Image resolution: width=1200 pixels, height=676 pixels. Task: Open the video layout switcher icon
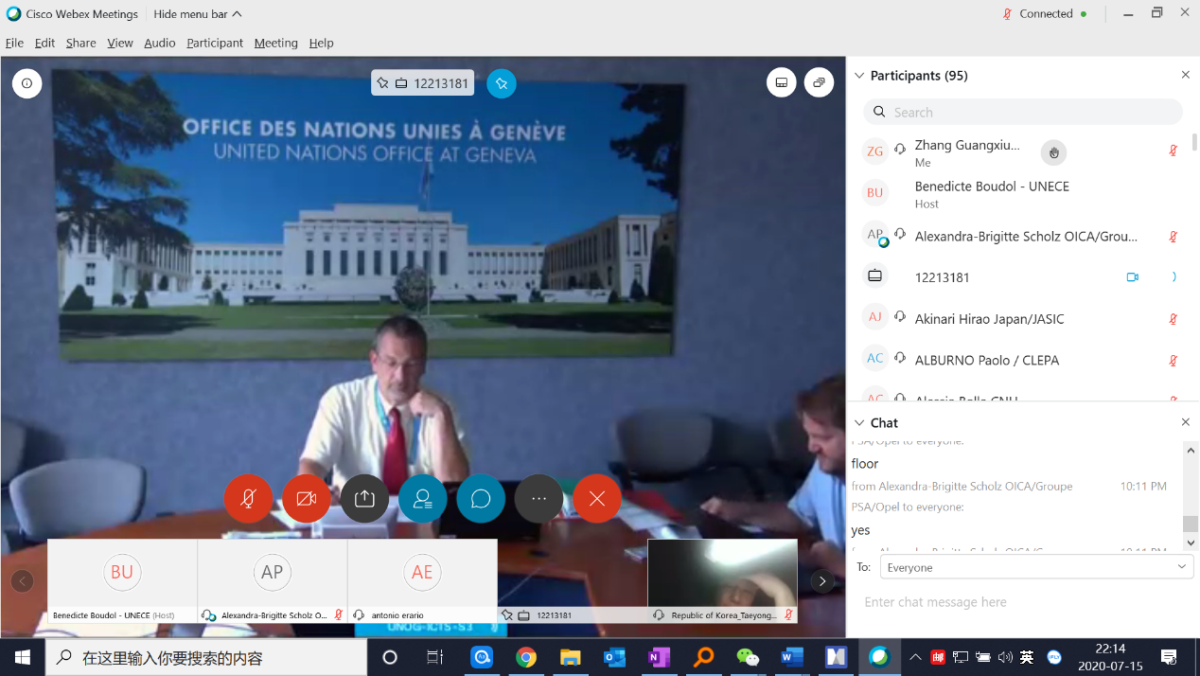click(781, 83)
